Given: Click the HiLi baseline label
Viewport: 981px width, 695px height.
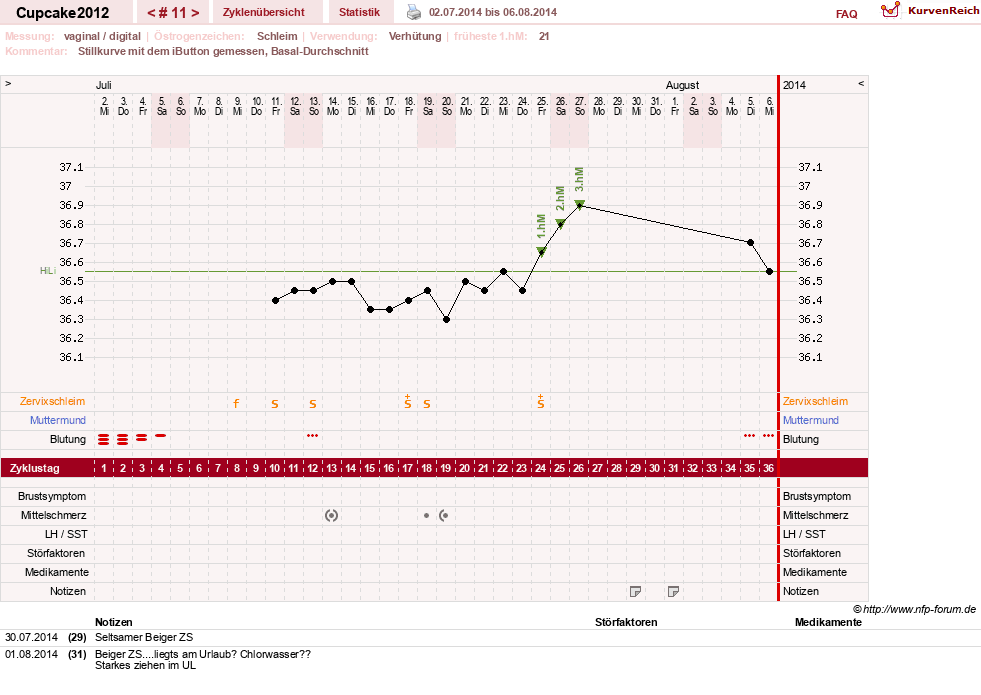Looking at the screenshot, I should coord(48,271).
